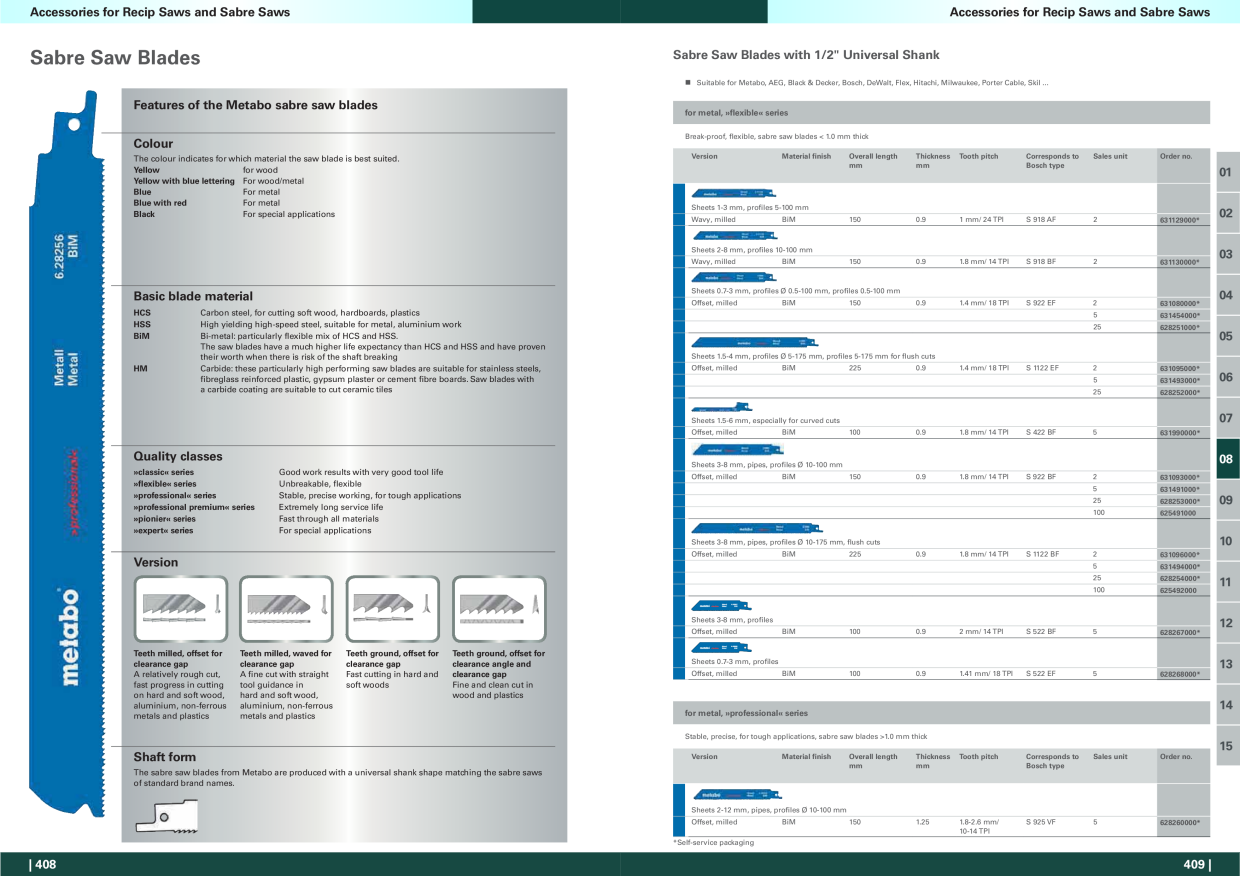The image size is (1240, 876).
Task: Click Bosch type 'S 1122 EF'
Action: [1042, 368]
